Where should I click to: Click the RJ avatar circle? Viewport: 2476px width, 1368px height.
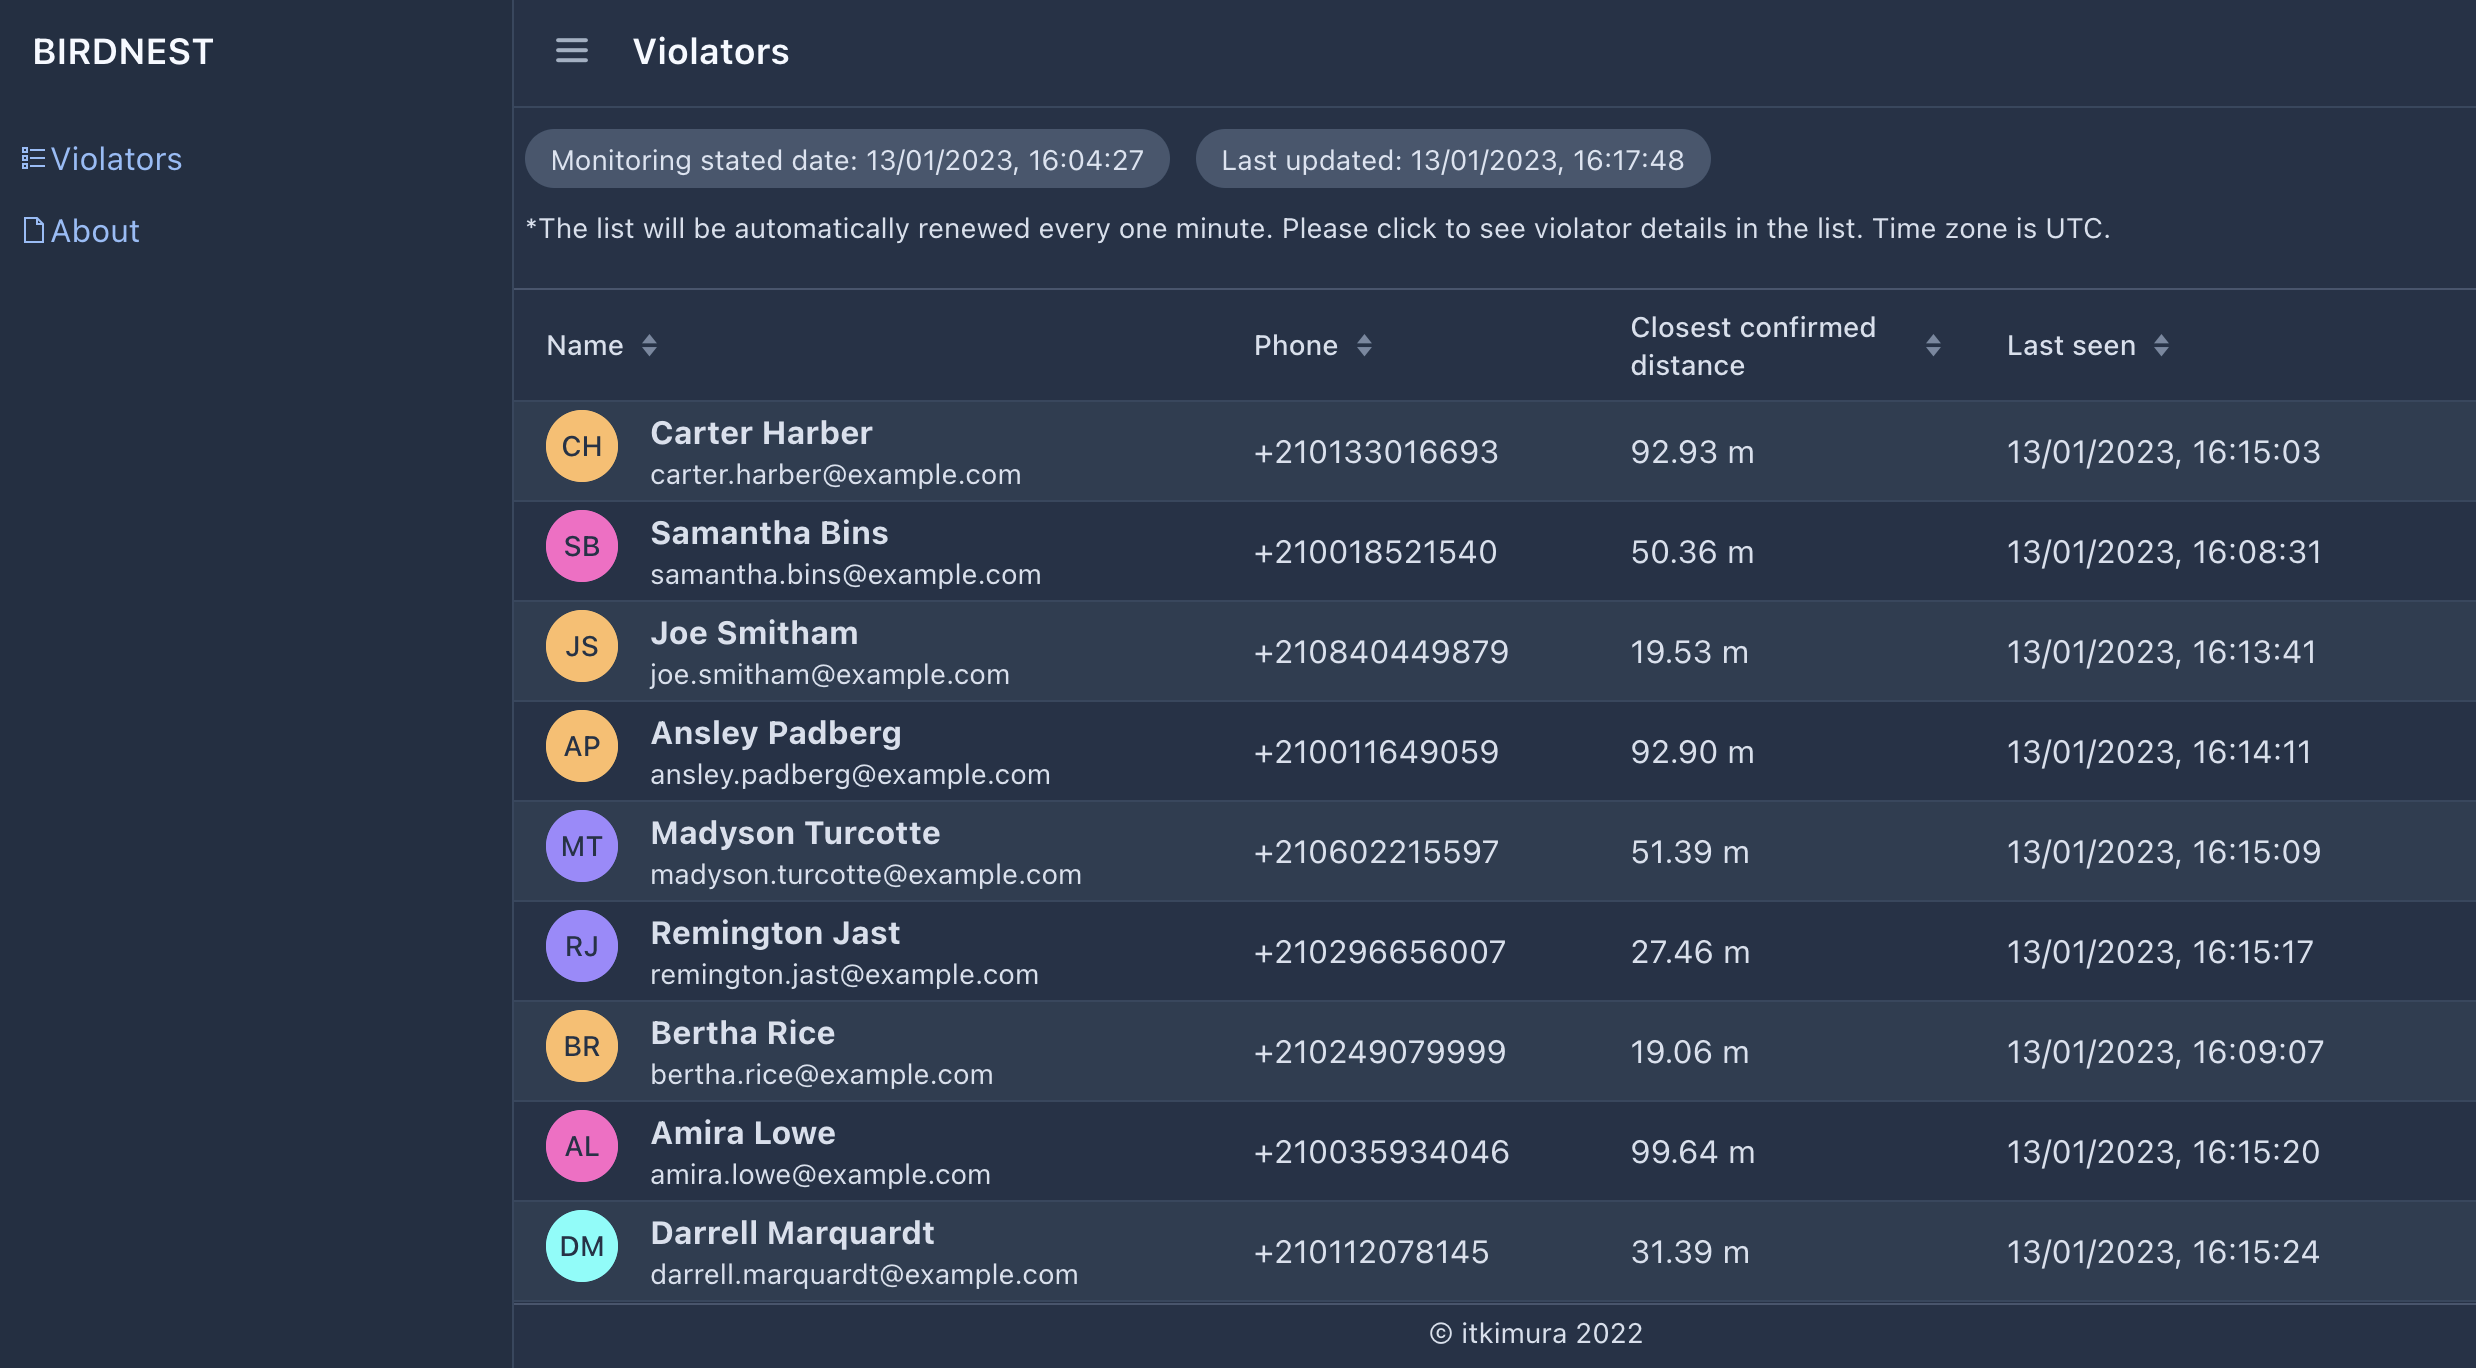[581, 946]
